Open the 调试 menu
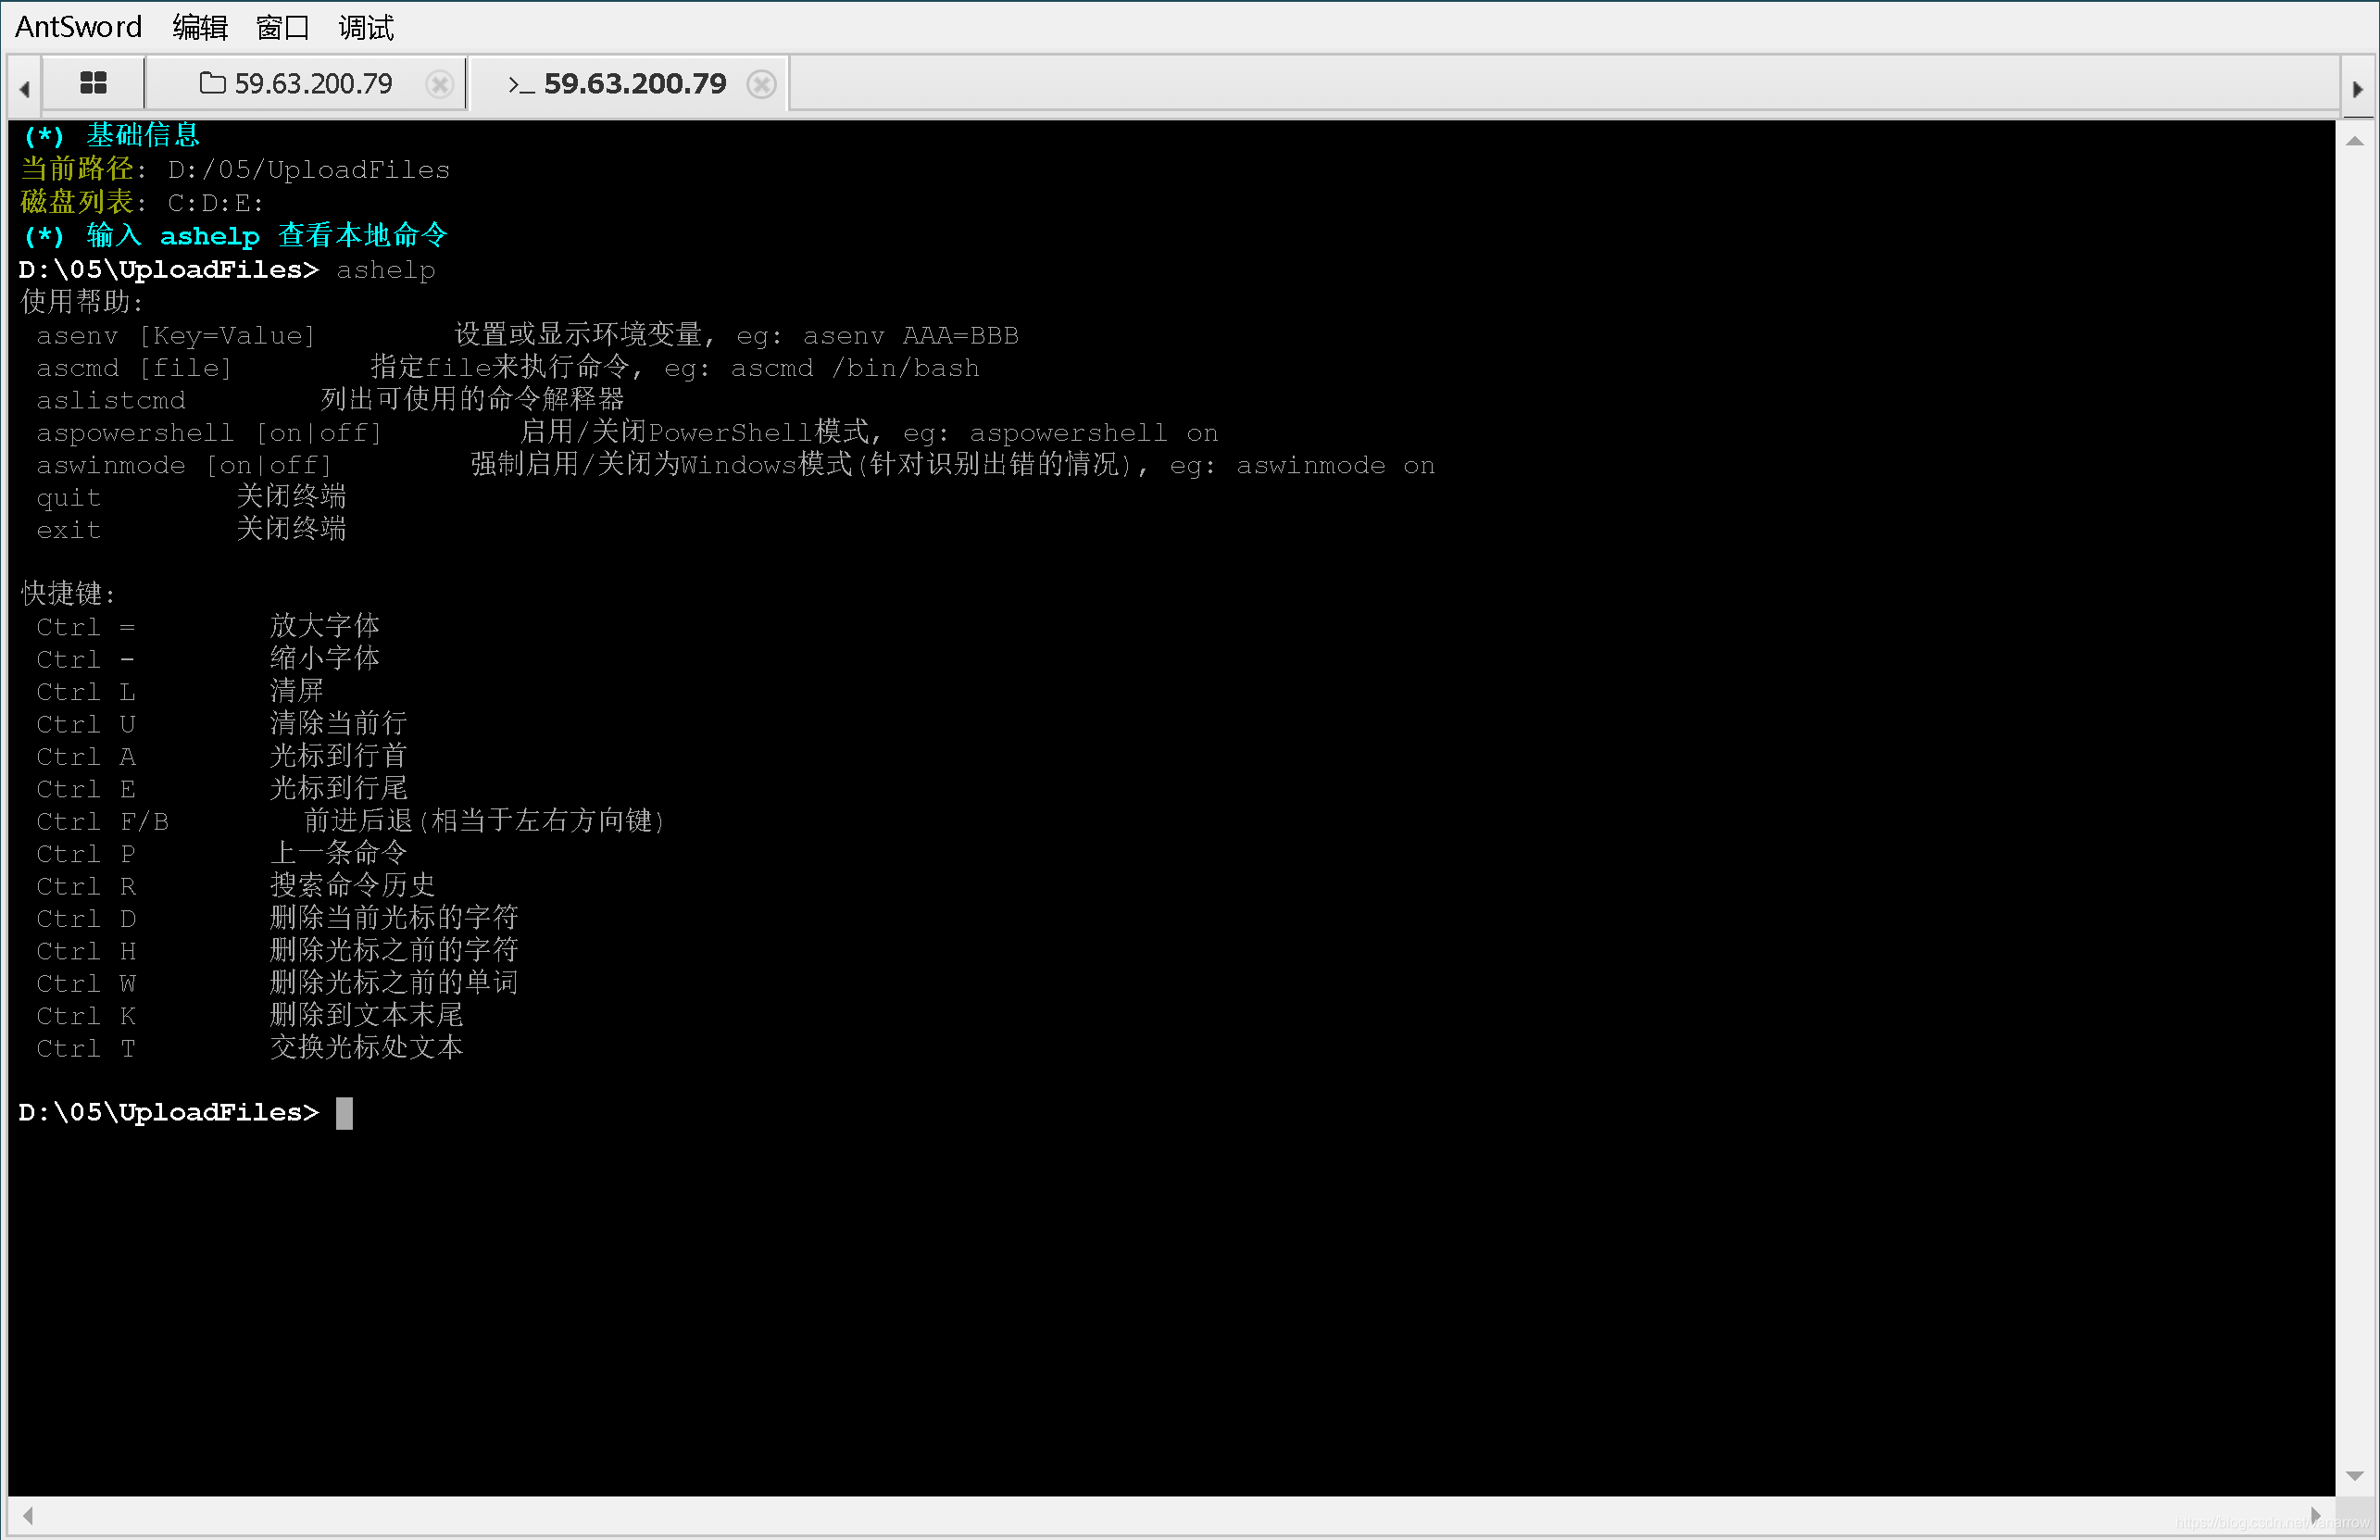The height and width of the screenshot is (1540, 2380). click(366, 27)
